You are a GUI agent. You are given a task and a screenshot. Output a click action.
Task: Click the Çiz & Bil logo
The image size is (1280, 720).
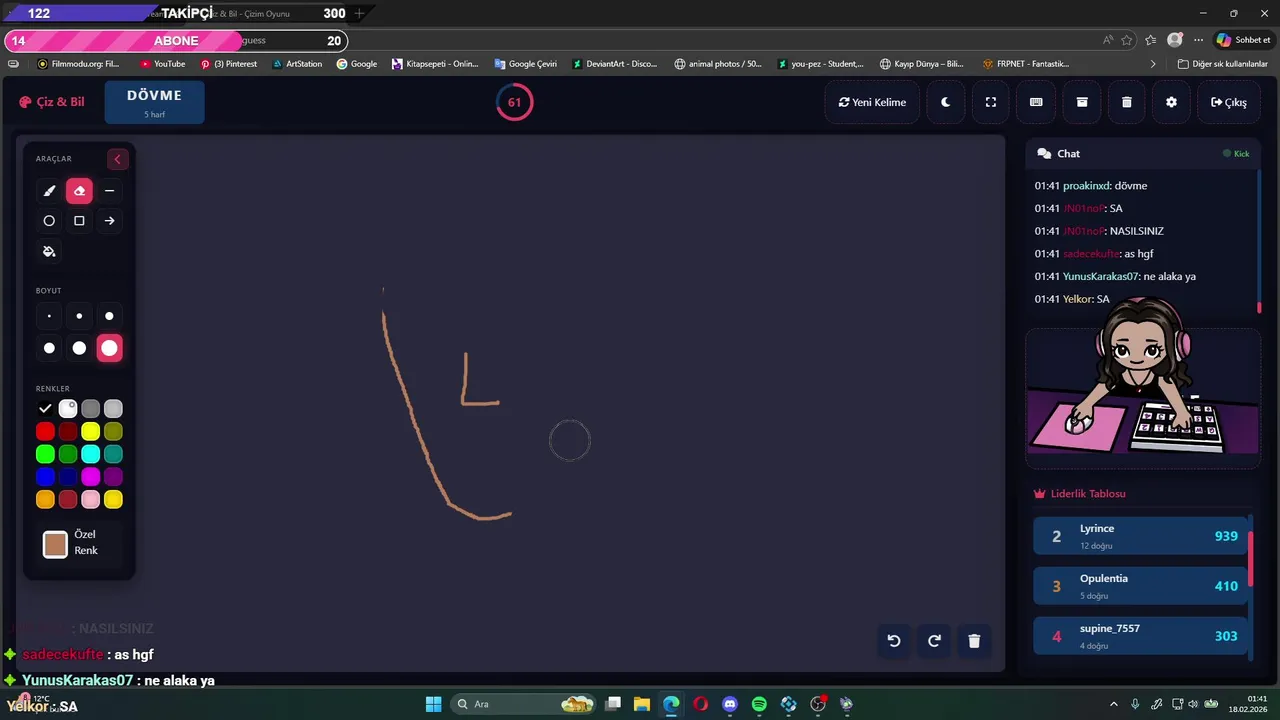52,102
